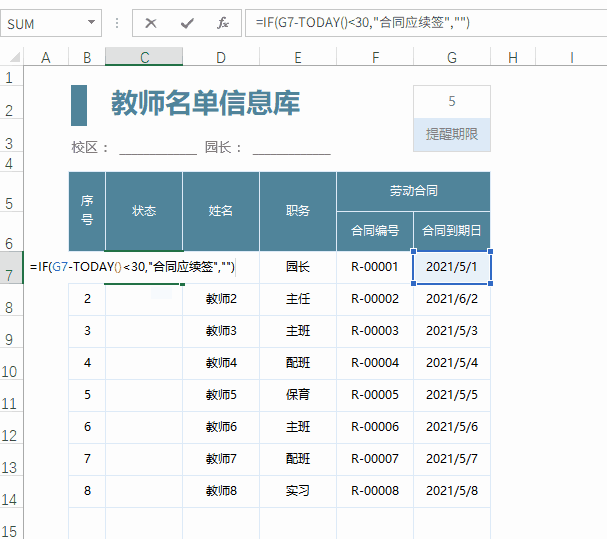Viewport: 607px width, 539px height.
Task: Click the reminder value cell showing 5
Action: click(x=452, y=101)
